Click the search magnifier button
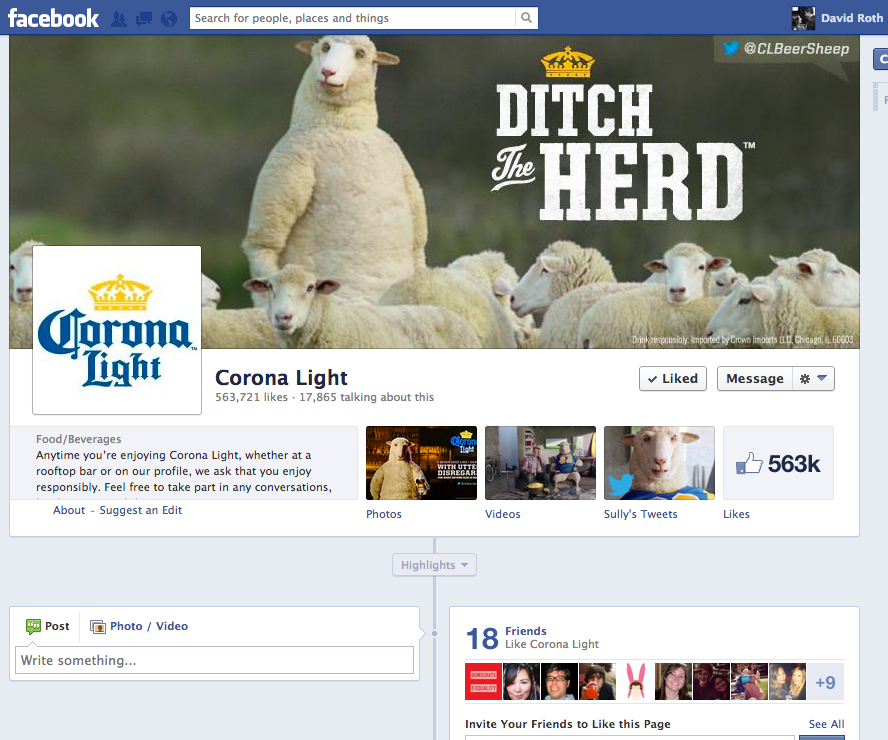 (526, 18)
